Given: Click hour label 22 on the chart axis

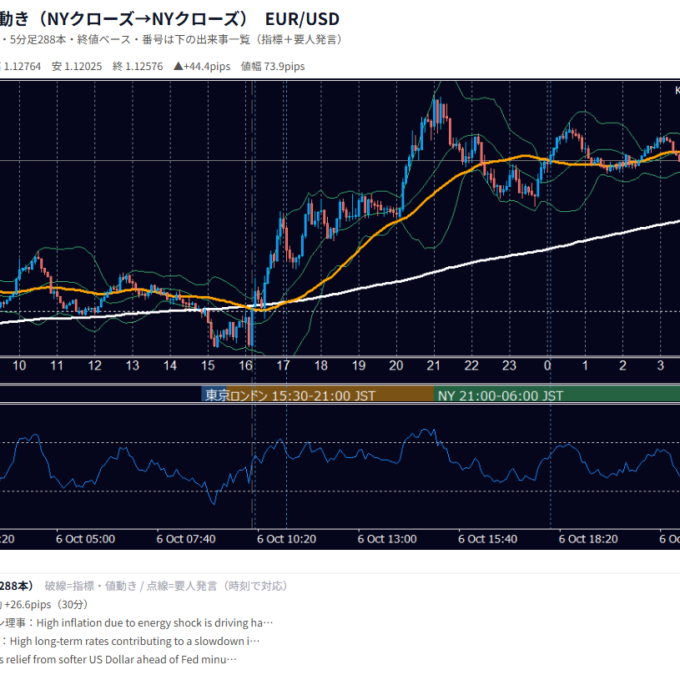Looking at the screenshot, I should pos(471,366).
